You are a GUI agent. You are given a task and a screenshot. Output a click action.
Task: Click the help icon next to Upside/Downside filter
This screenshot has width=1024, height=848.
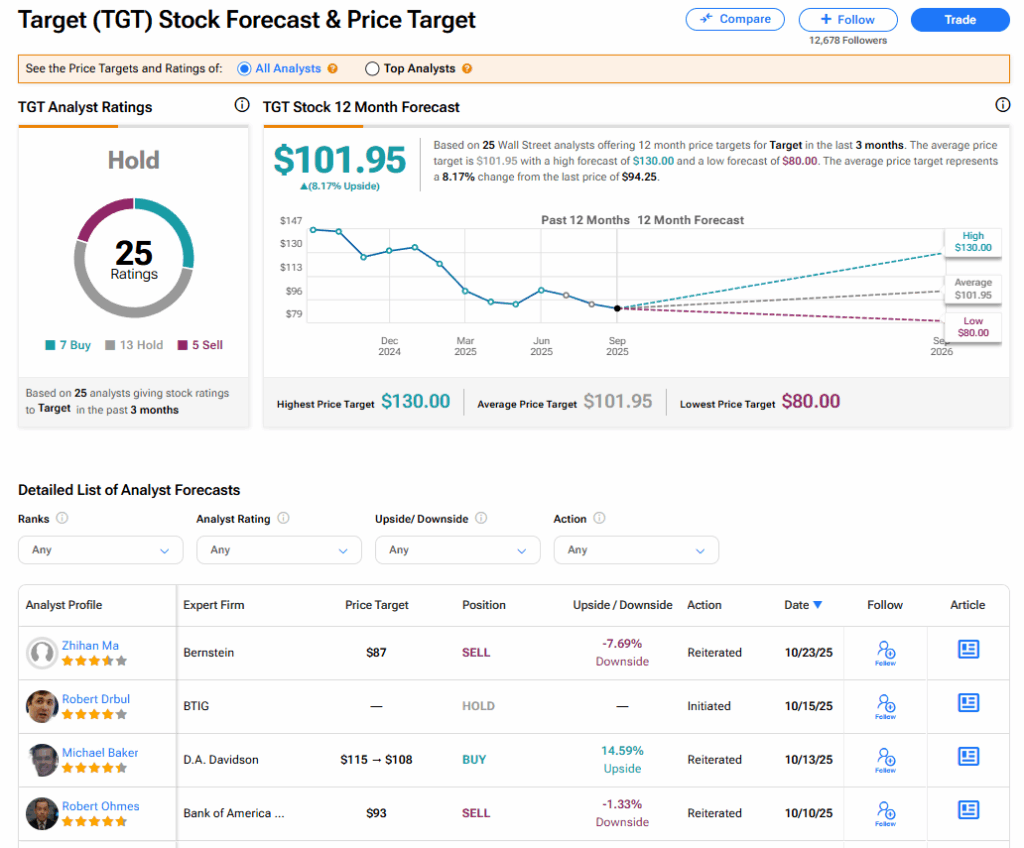click(x=481, y=518)
